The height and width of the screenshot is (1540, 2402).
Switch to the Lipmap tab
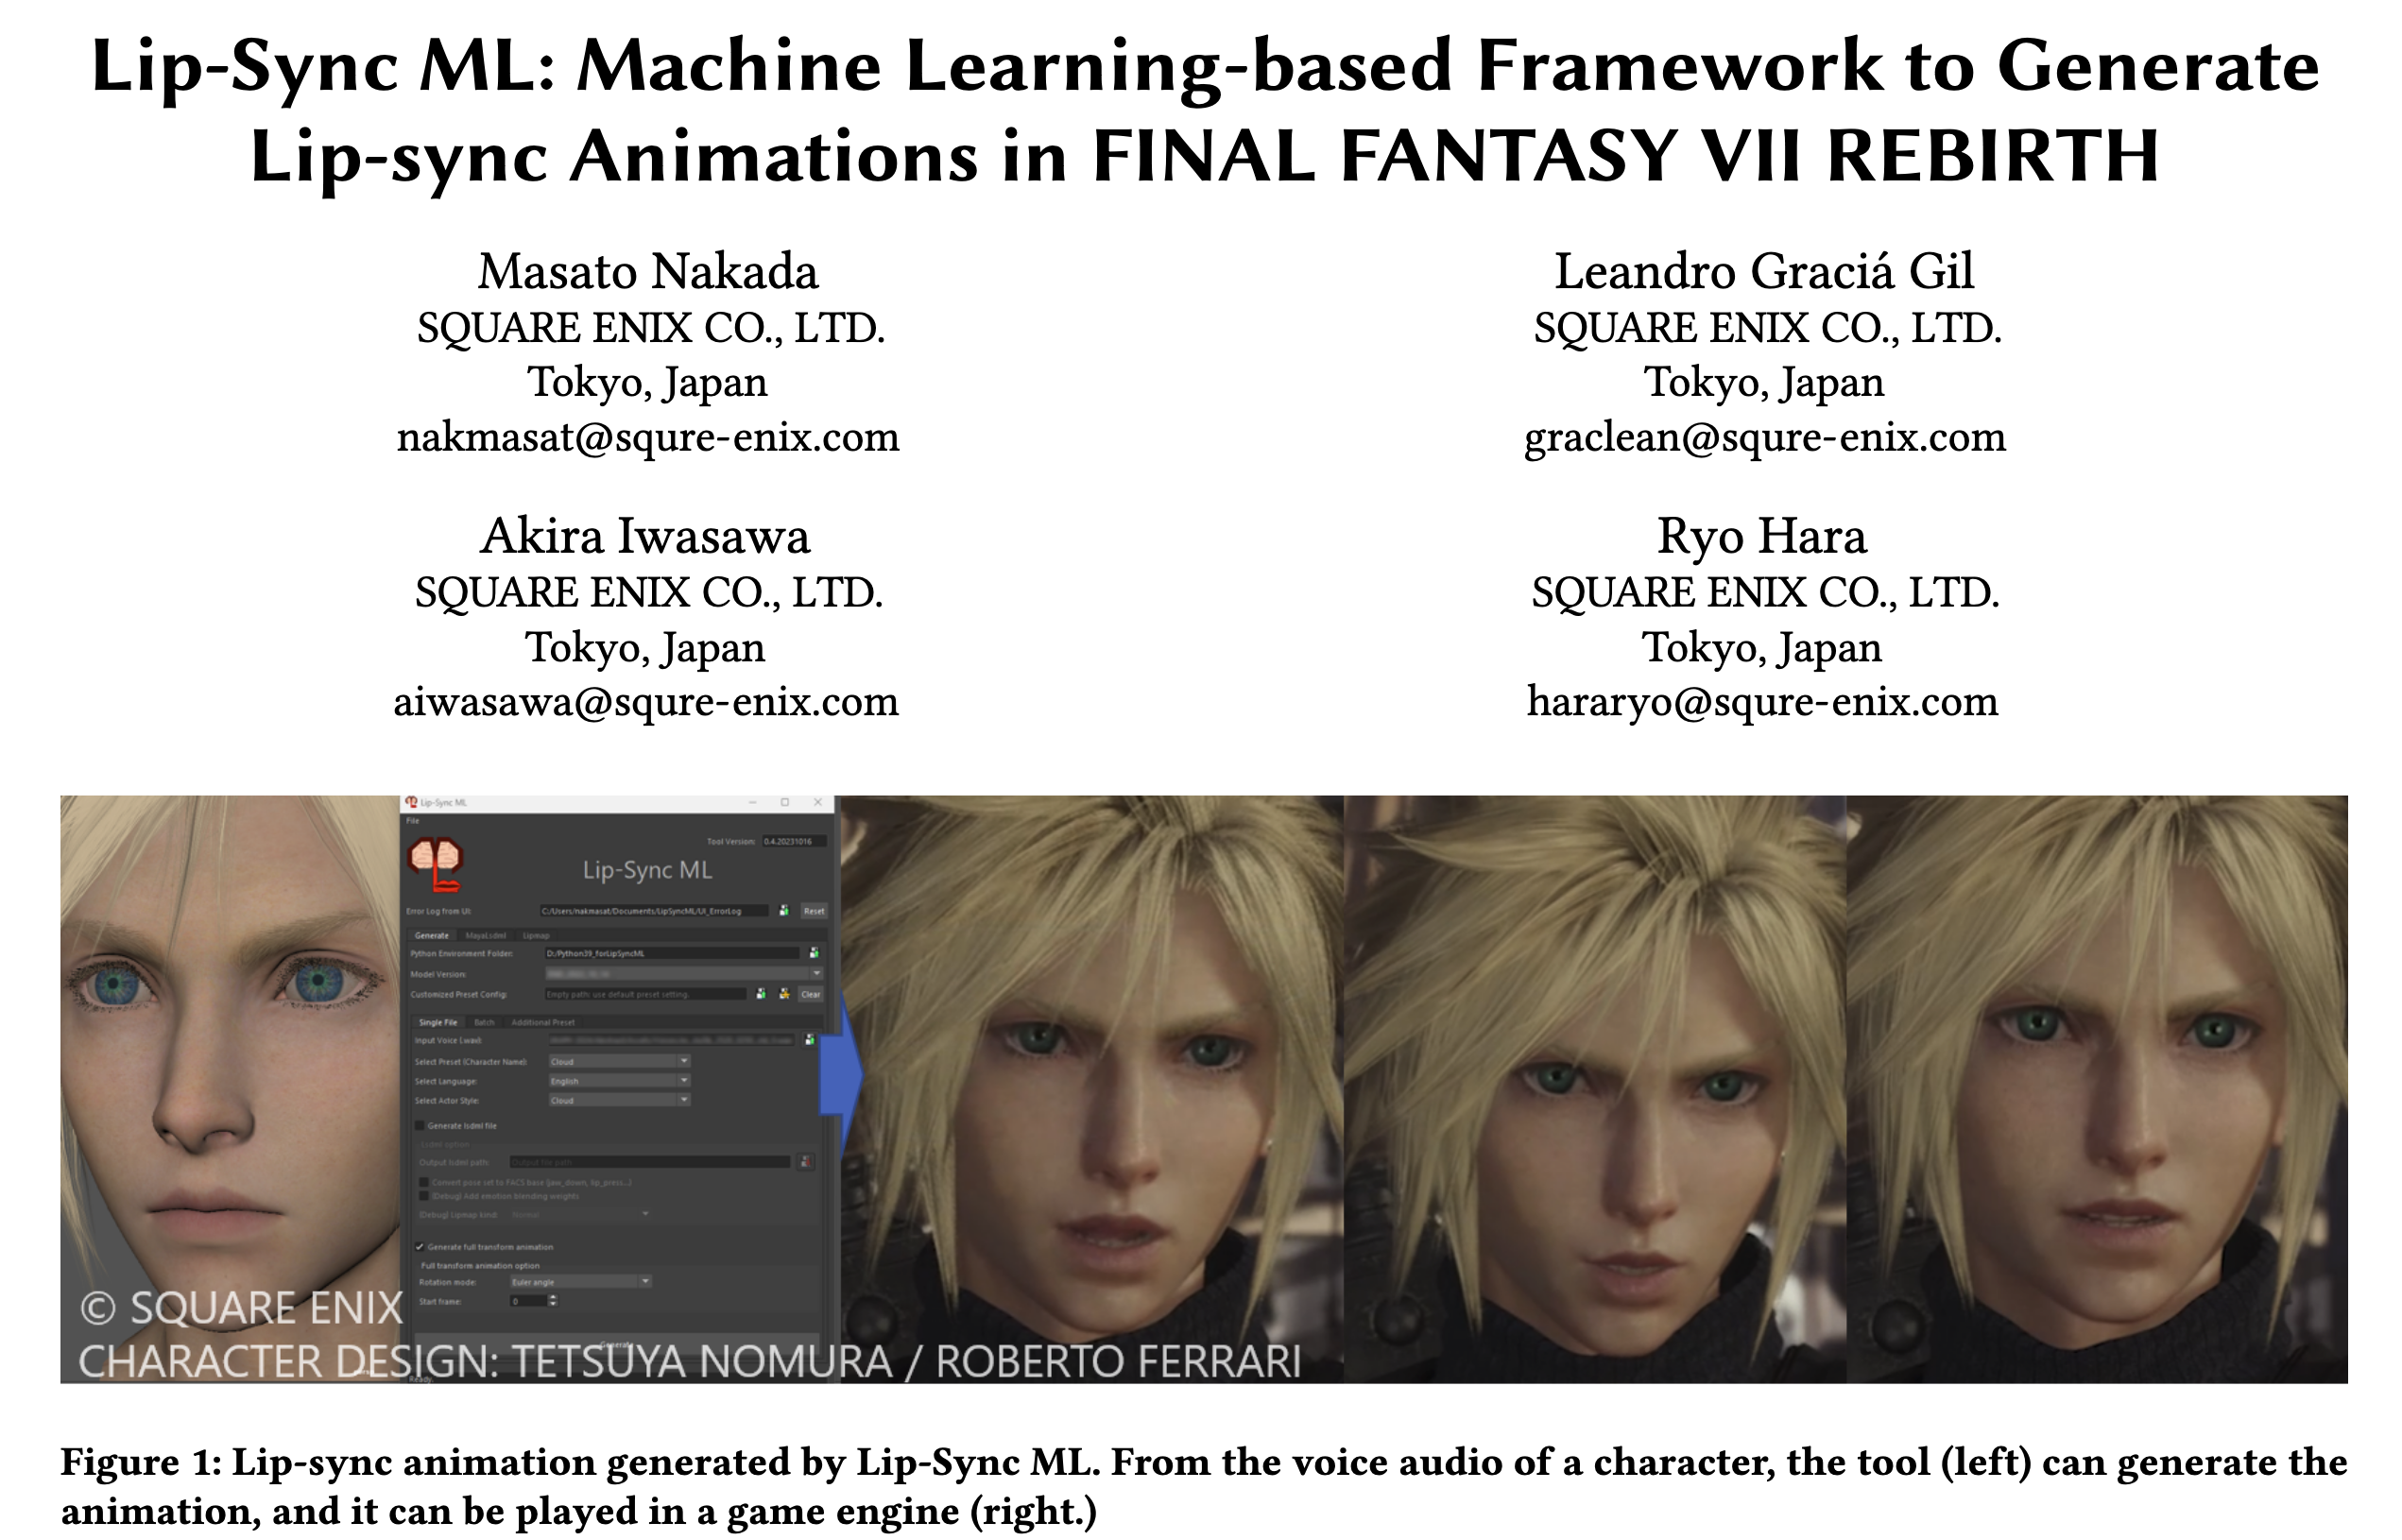pyautogui.click(x=536, y=935)
